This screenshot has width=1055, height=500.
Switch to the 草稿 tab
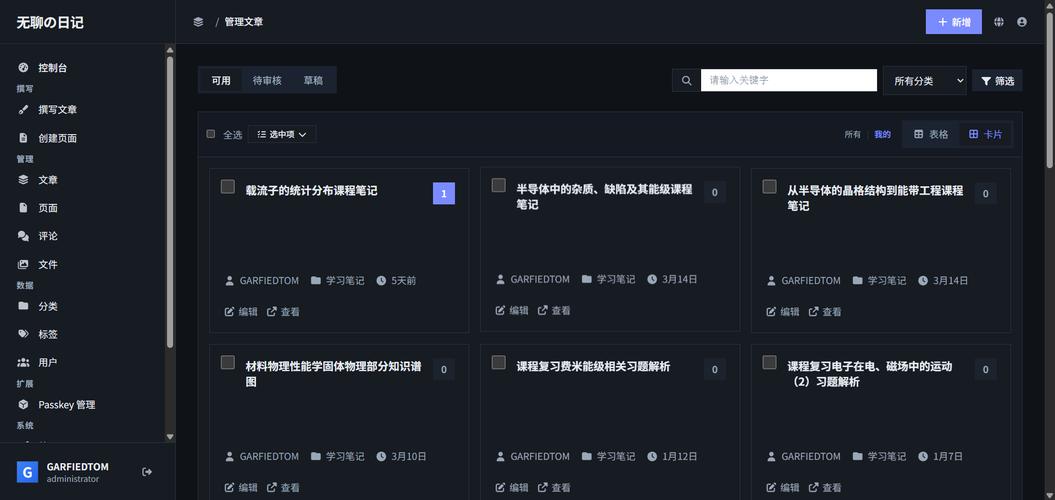click(x=313, y=80)
